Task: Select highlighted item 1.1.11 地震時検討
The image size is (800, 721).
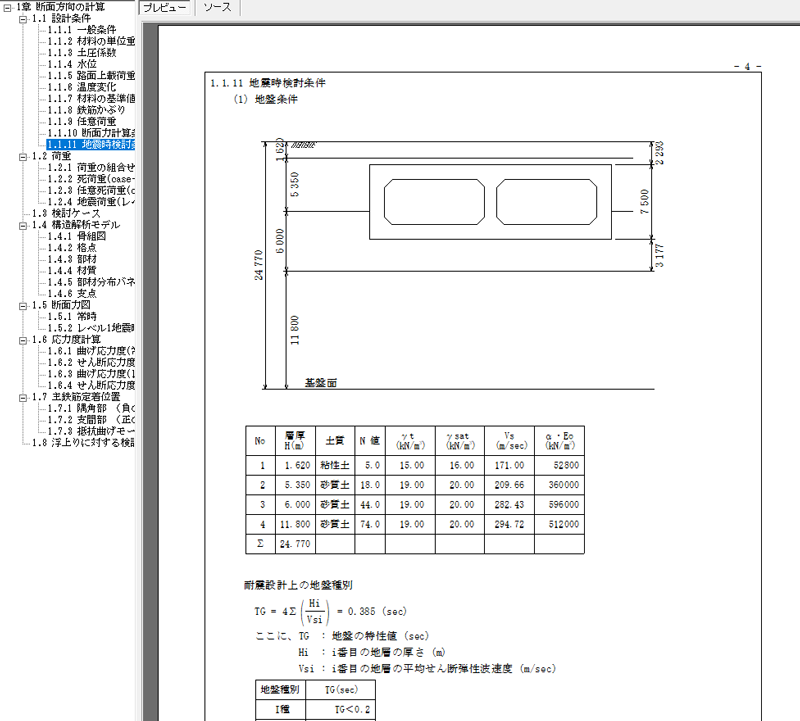Action: pyautogui.click(x=91, y=144)
